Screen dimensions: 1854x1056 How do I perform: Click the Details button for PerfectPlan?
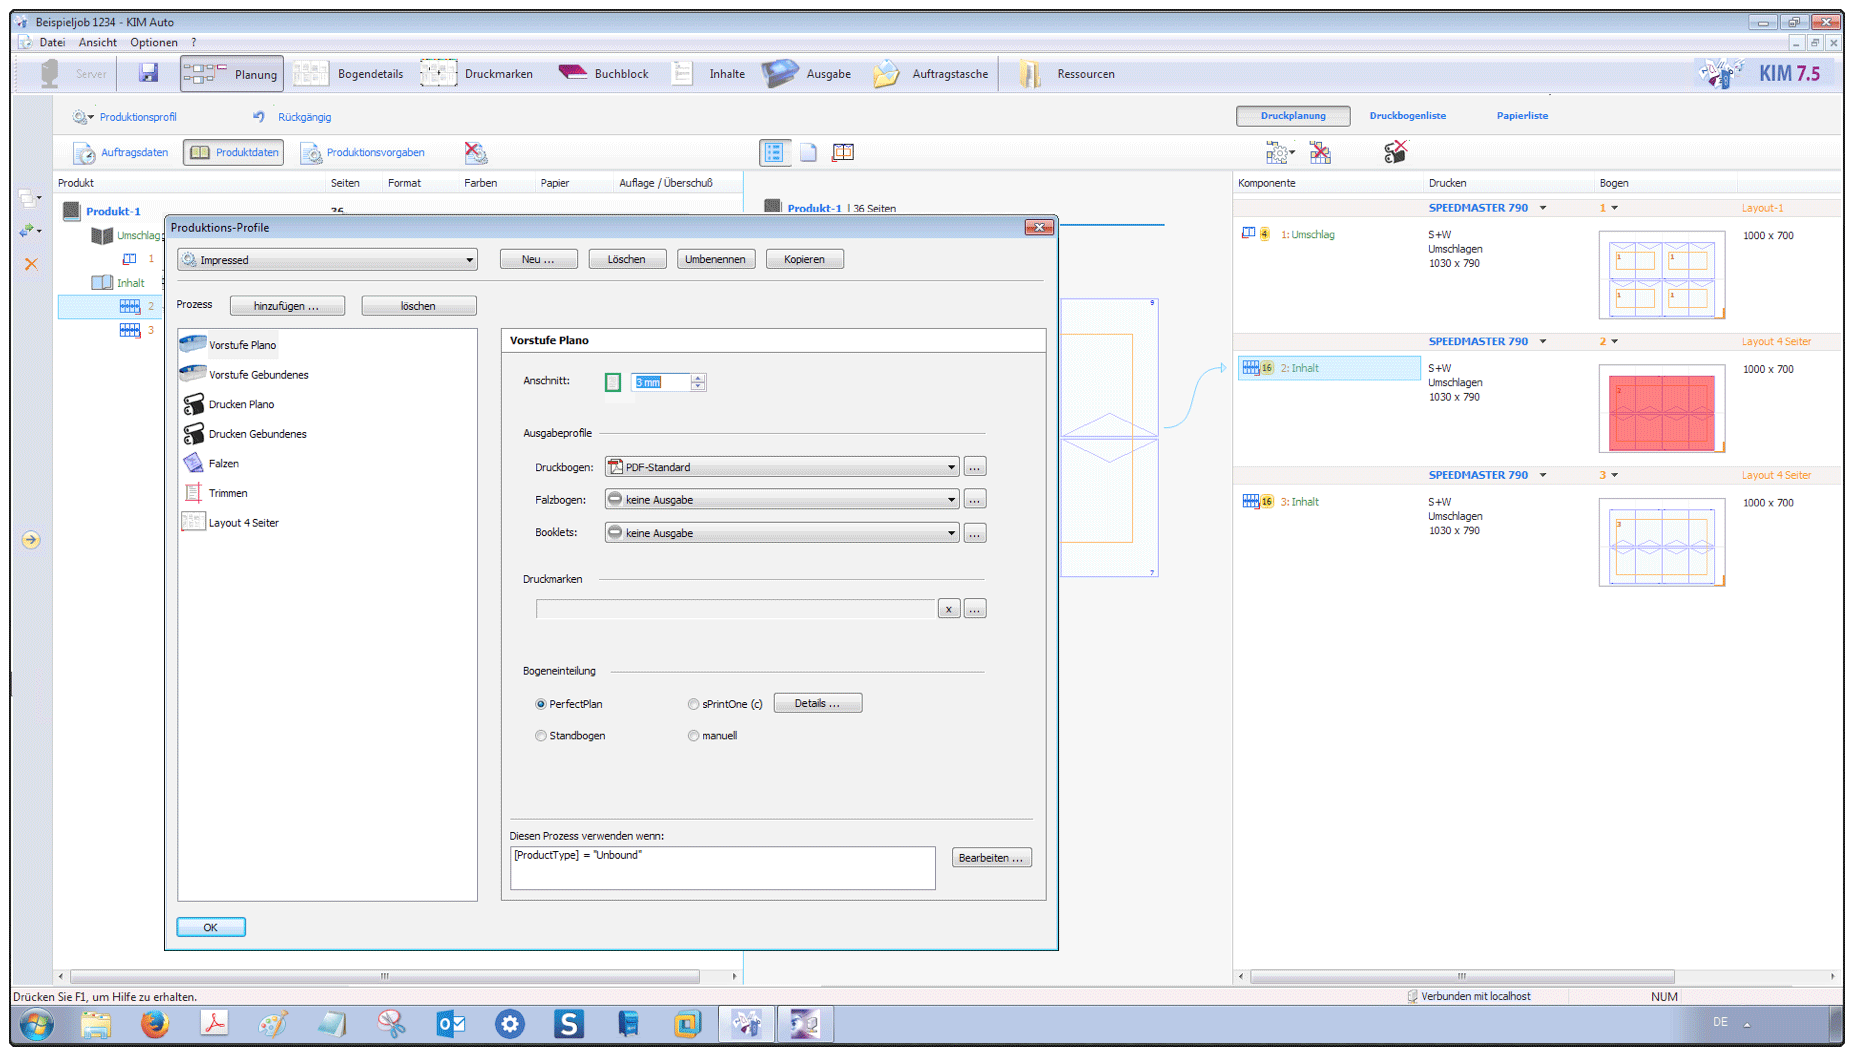(817, 703)
